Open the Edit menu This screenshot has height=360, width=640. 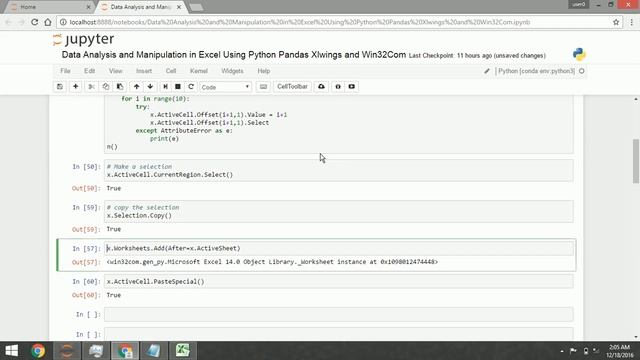pos(89,71)
